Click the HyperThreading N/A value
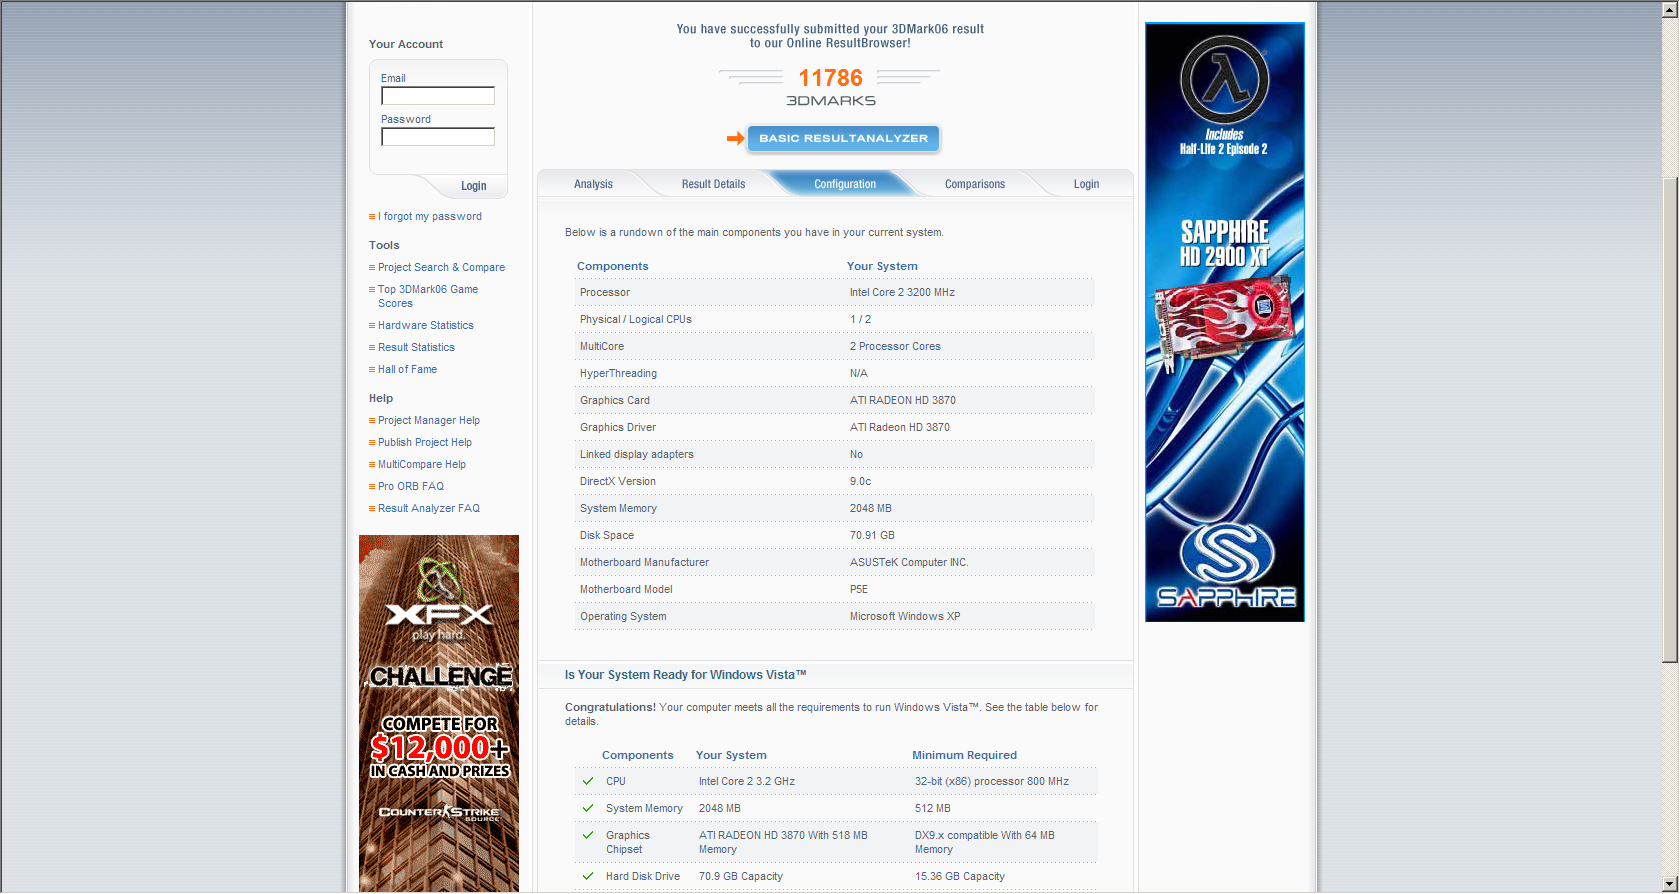The image size is (1680, 894). point(859,373)
